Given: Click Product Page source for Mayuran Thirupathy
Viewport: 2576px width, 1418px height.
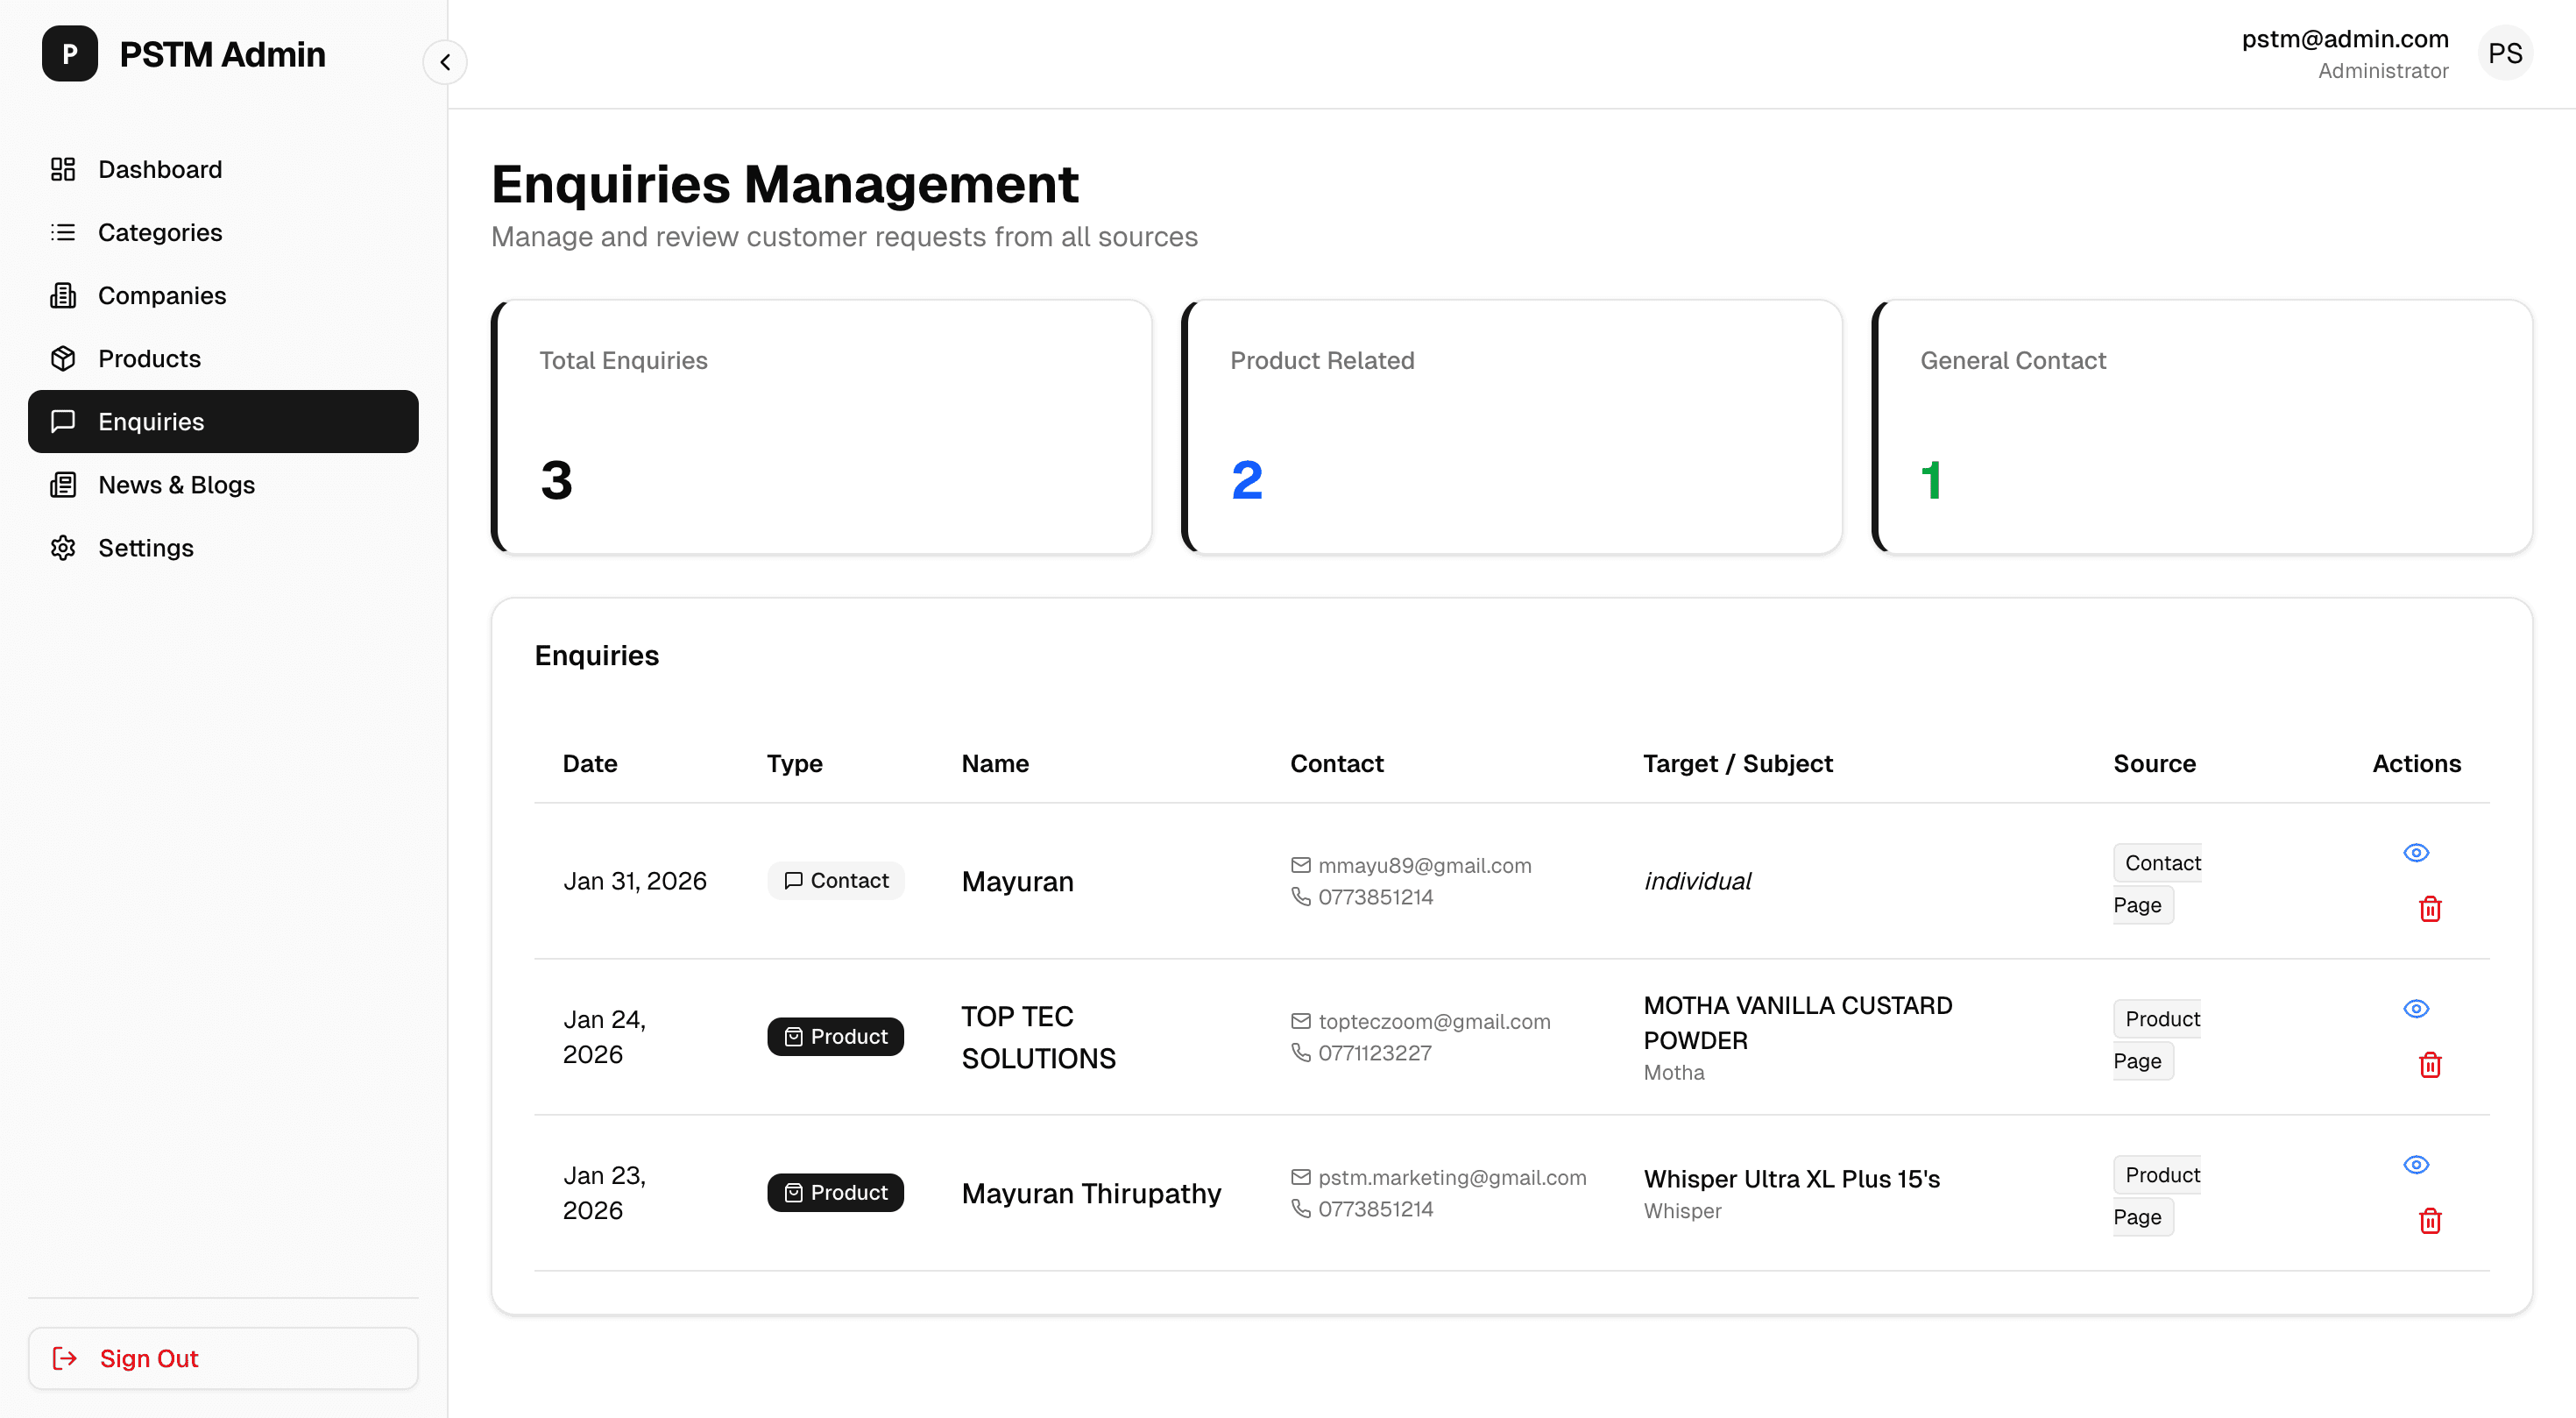Looking at the screenshot, I should (2157, 1195).
